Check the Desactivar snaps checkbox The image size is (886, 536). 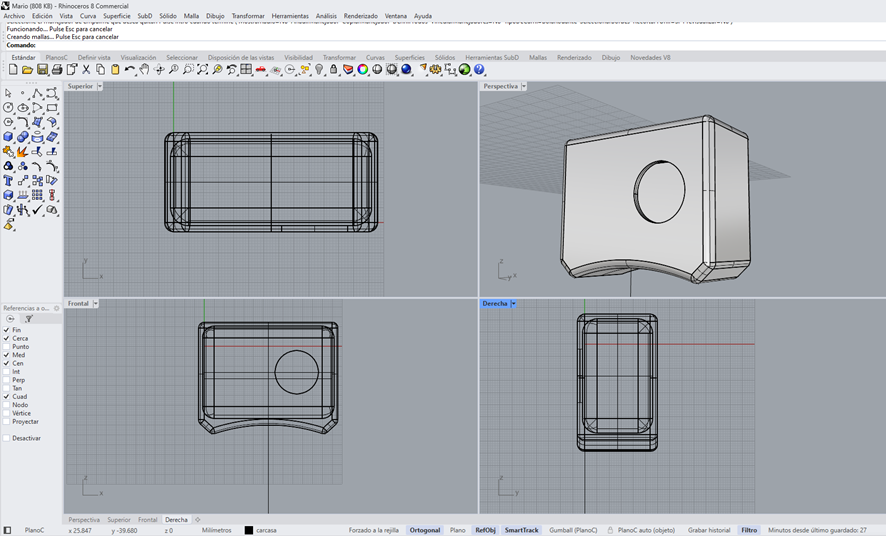[x=7, y=438]
